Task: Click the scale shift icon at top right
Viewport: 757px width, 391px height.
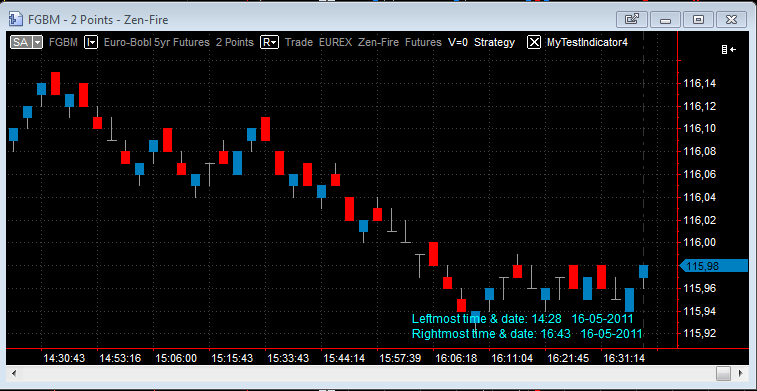Action: pos(729,49)
